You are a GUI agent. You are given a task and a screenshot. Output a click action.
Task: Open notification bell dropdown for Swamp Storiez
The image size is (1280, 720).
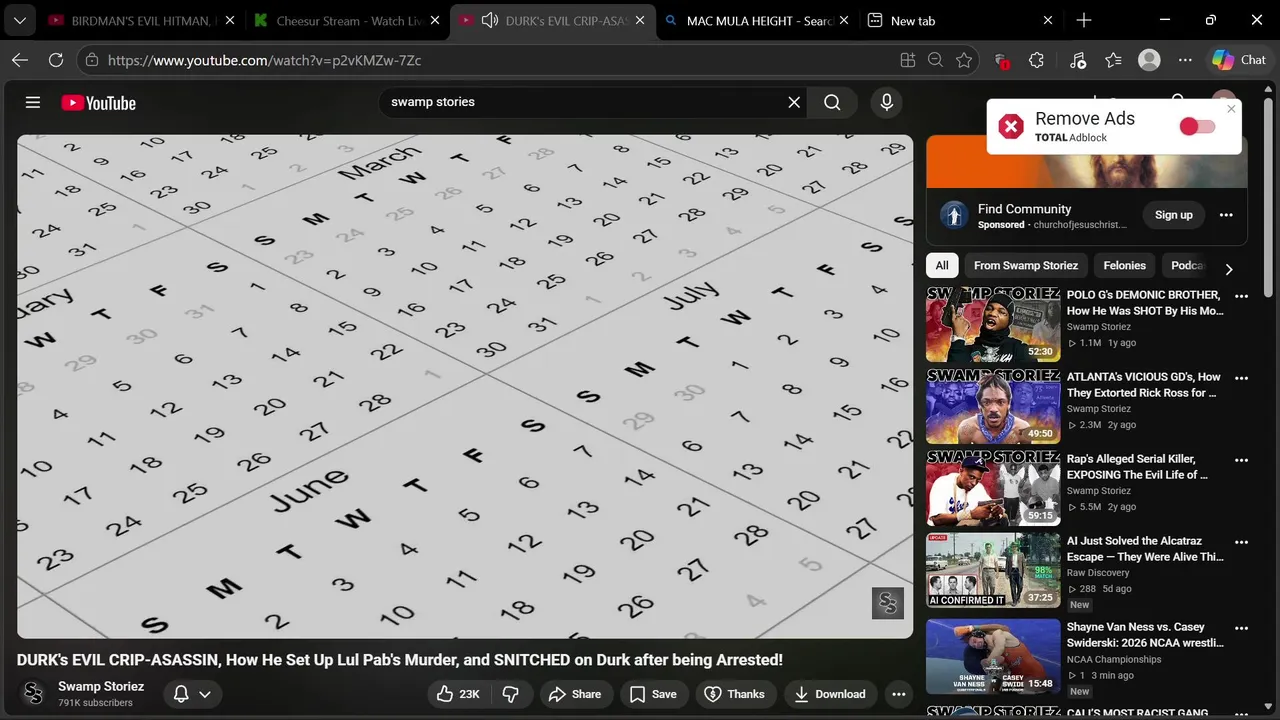[x=192, y=694]
